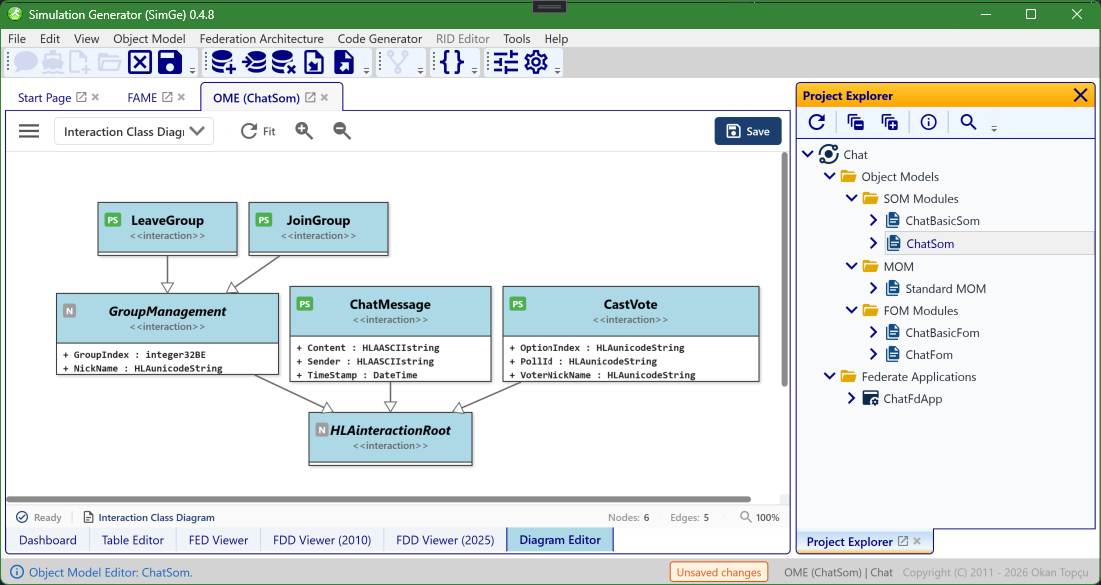
Task: Click the remove database (x) toolbar icon
Action: 284,63
